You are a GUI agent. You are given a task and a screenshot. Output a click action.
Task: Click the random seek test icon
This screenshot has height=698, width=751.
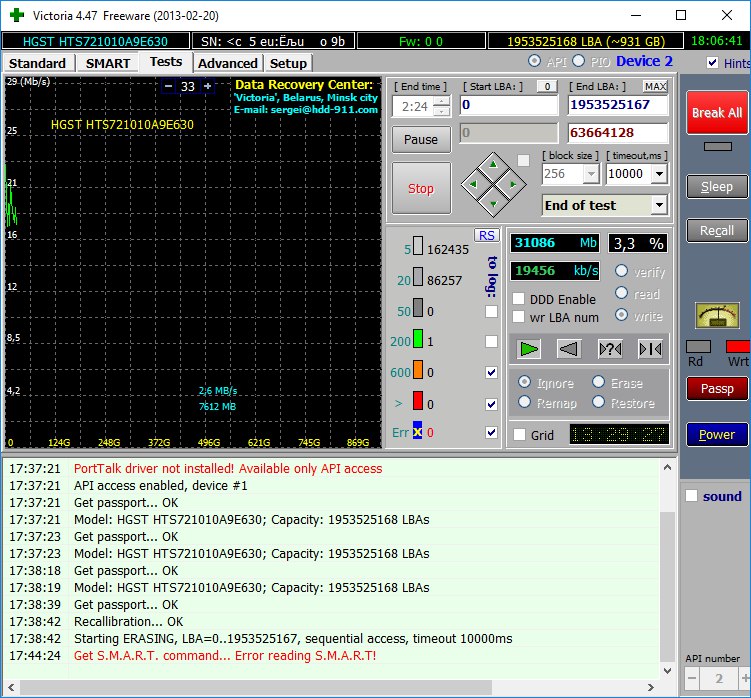[x=610, y=348]
